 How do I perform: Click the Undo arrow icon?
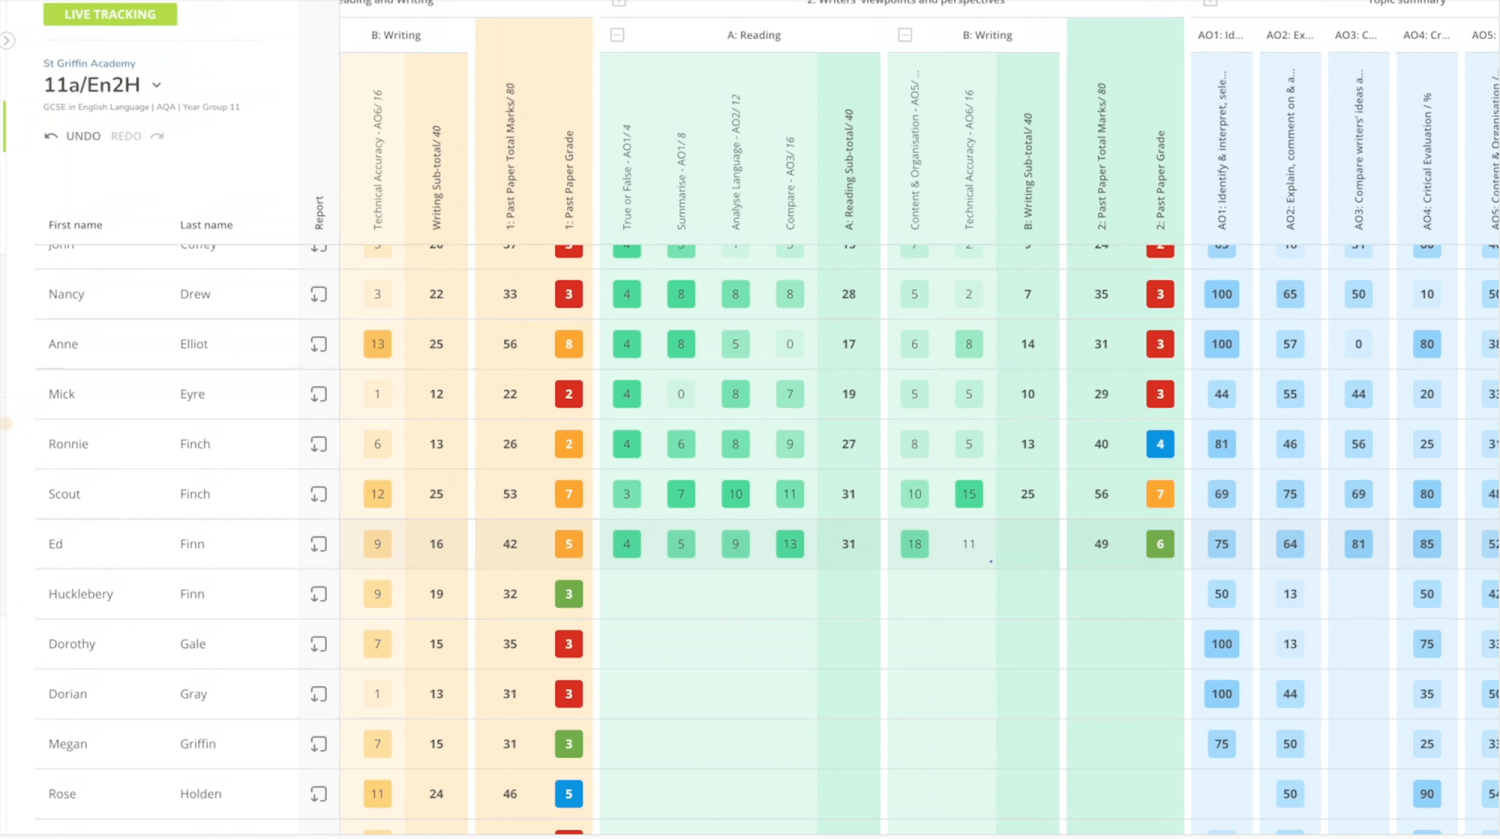(x=51, y=136)
